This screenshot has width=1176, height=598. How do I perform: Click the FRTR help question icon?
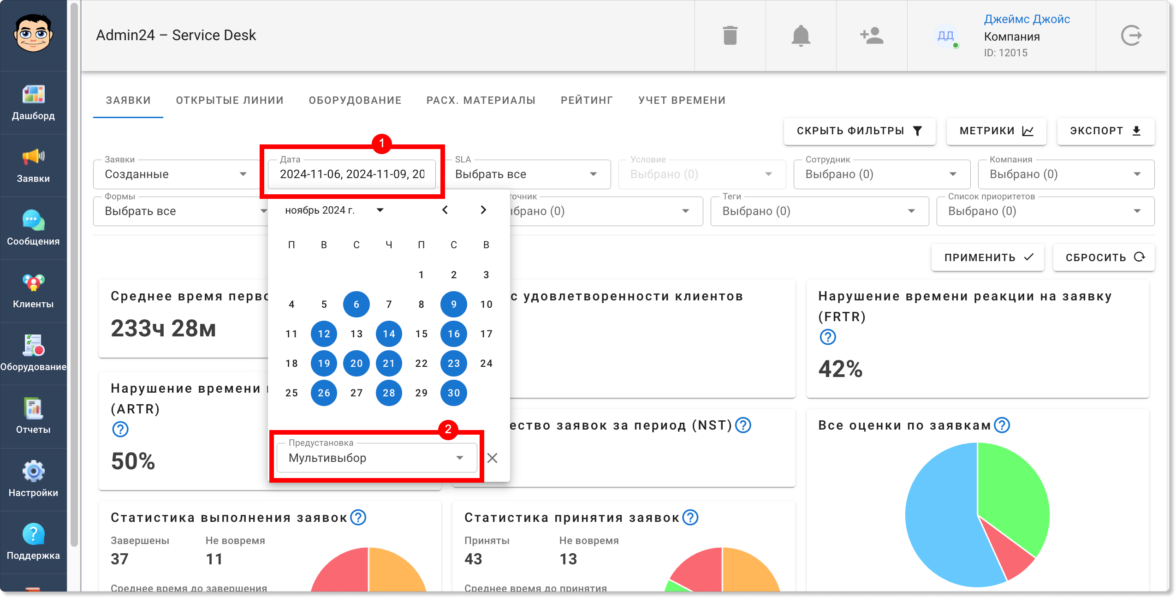tap(827, 338)
